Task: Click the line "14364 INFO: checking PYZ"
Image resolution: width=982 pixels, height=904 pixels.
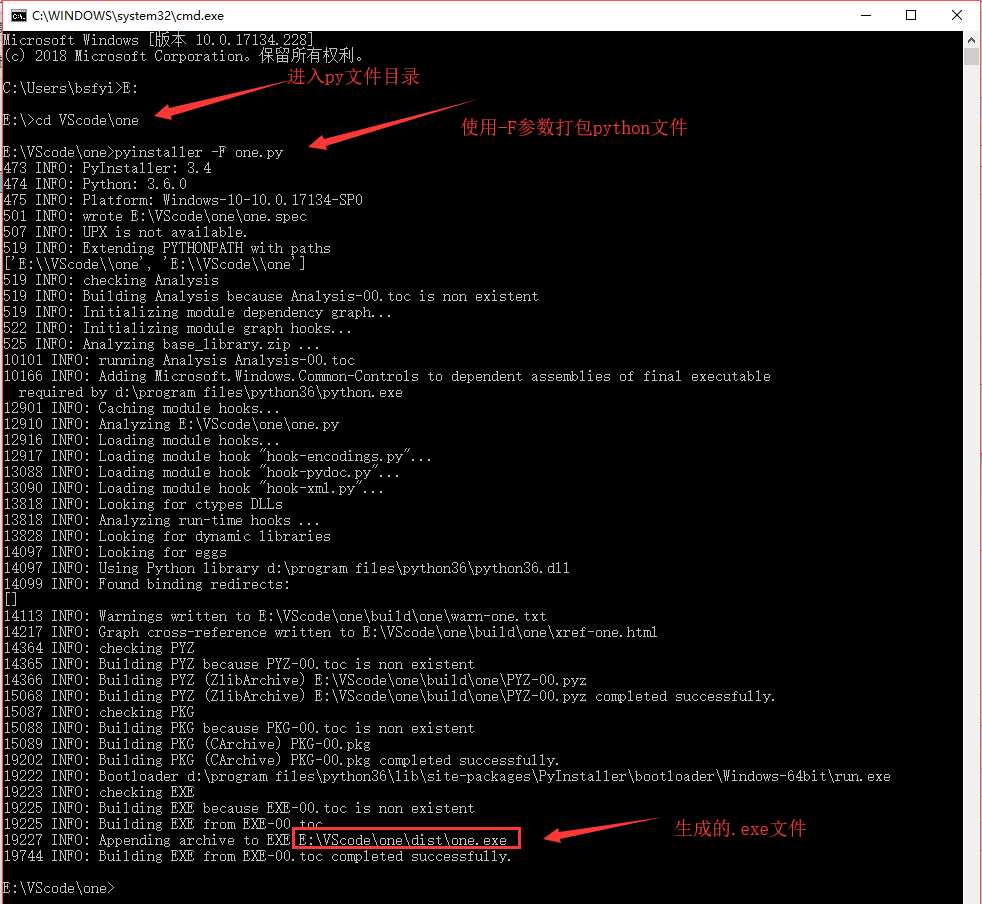Action: pyautogui.click(x=98, y=648)
